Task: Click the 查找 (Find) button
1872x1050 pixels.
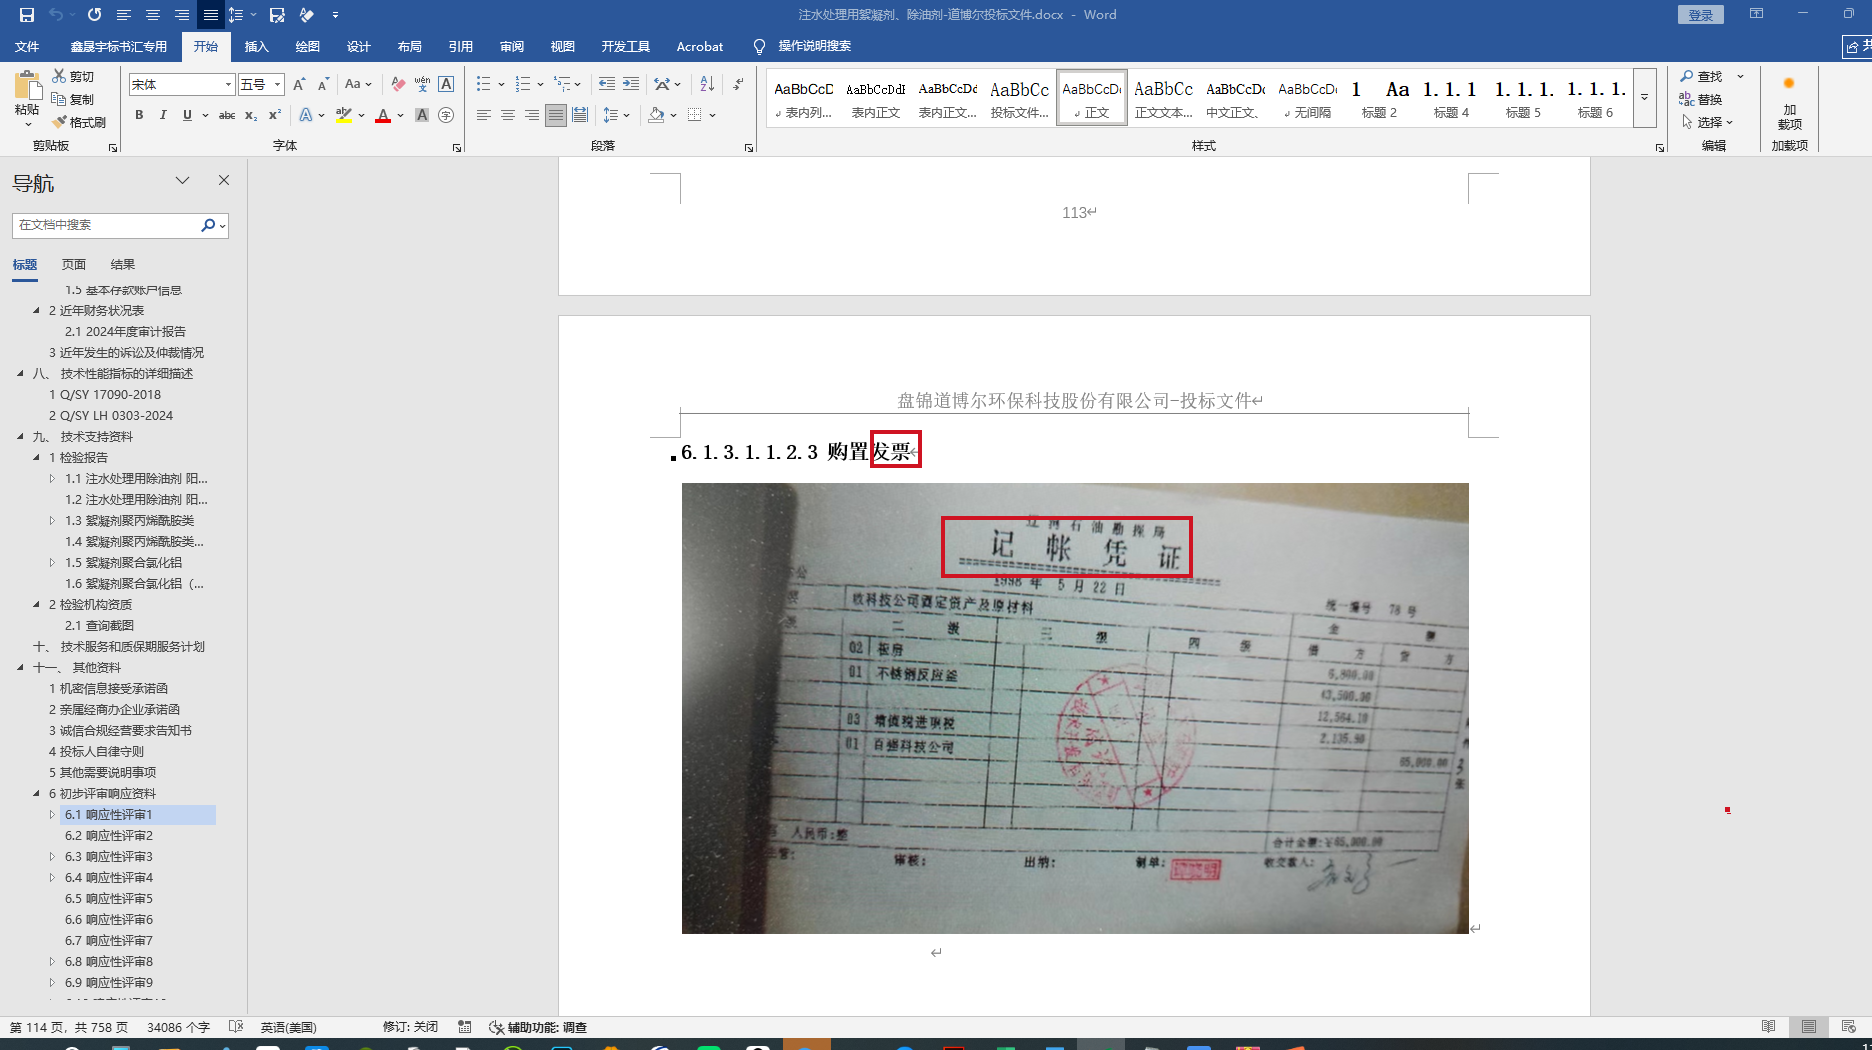Action: tap(1701, 76)
